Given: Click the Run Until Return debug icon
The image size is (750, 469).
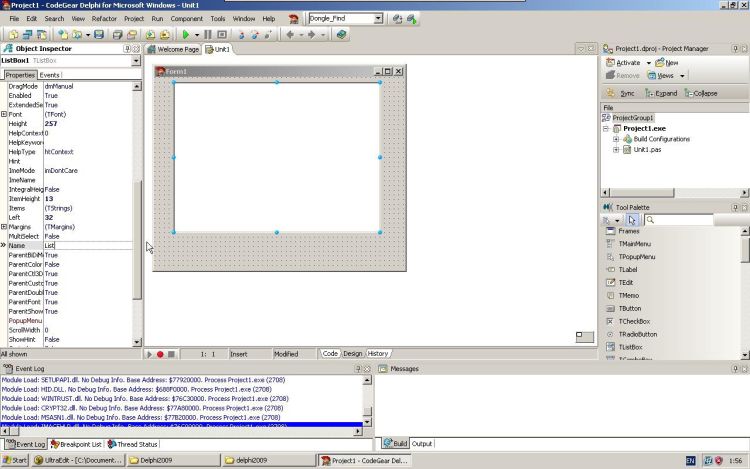Looking at the screenshot, I should pos(268,34).
